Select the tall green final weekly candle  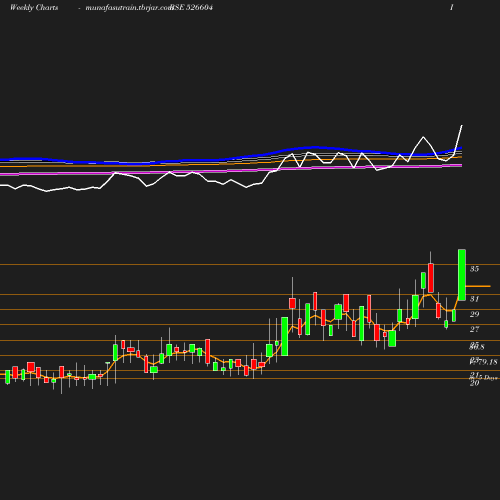pyautogui.click(x=462, y=275)
